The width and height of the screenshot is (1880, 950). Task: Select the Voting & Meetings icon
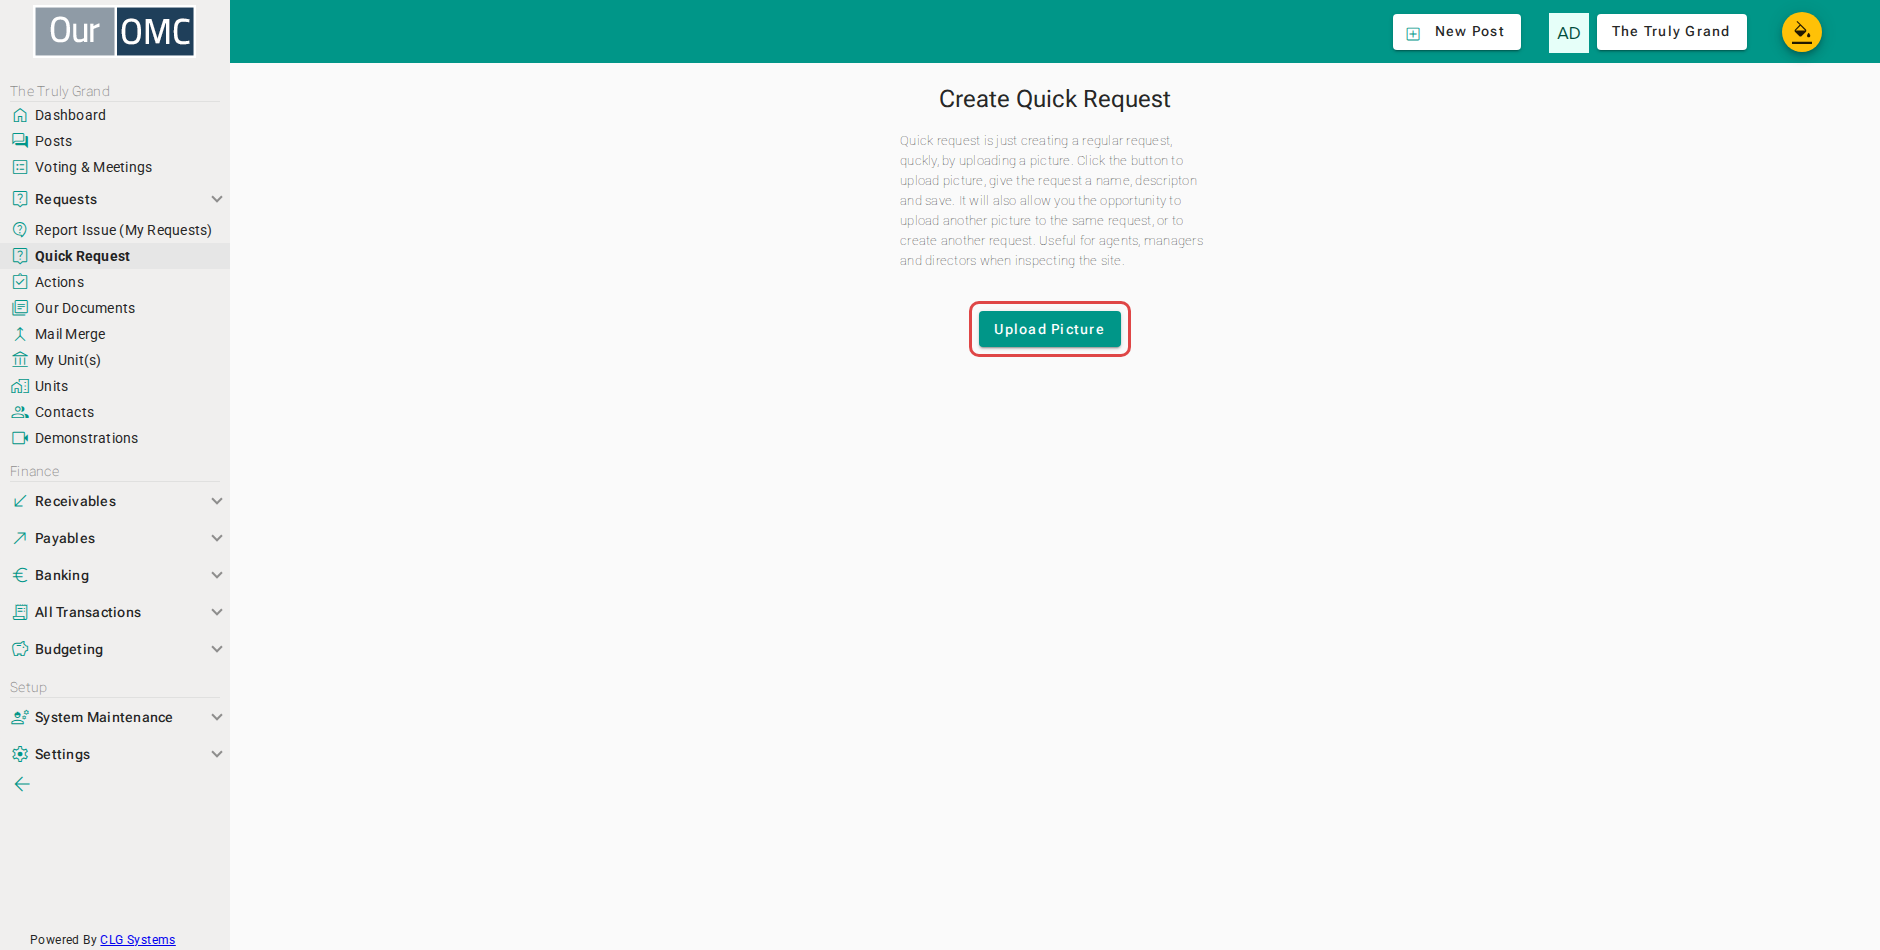(20, 167)
